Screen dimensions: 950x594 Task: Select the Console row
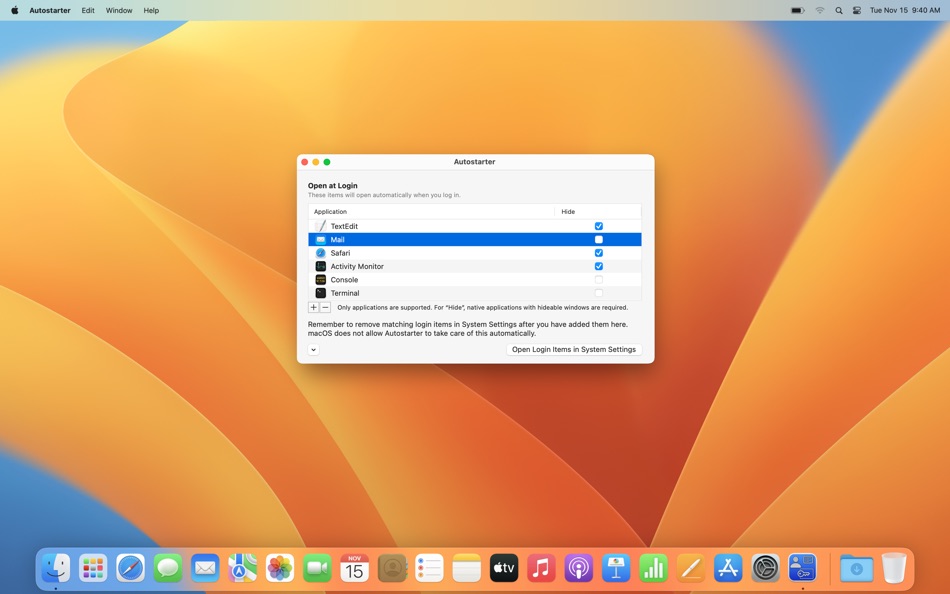click(474, 279)
